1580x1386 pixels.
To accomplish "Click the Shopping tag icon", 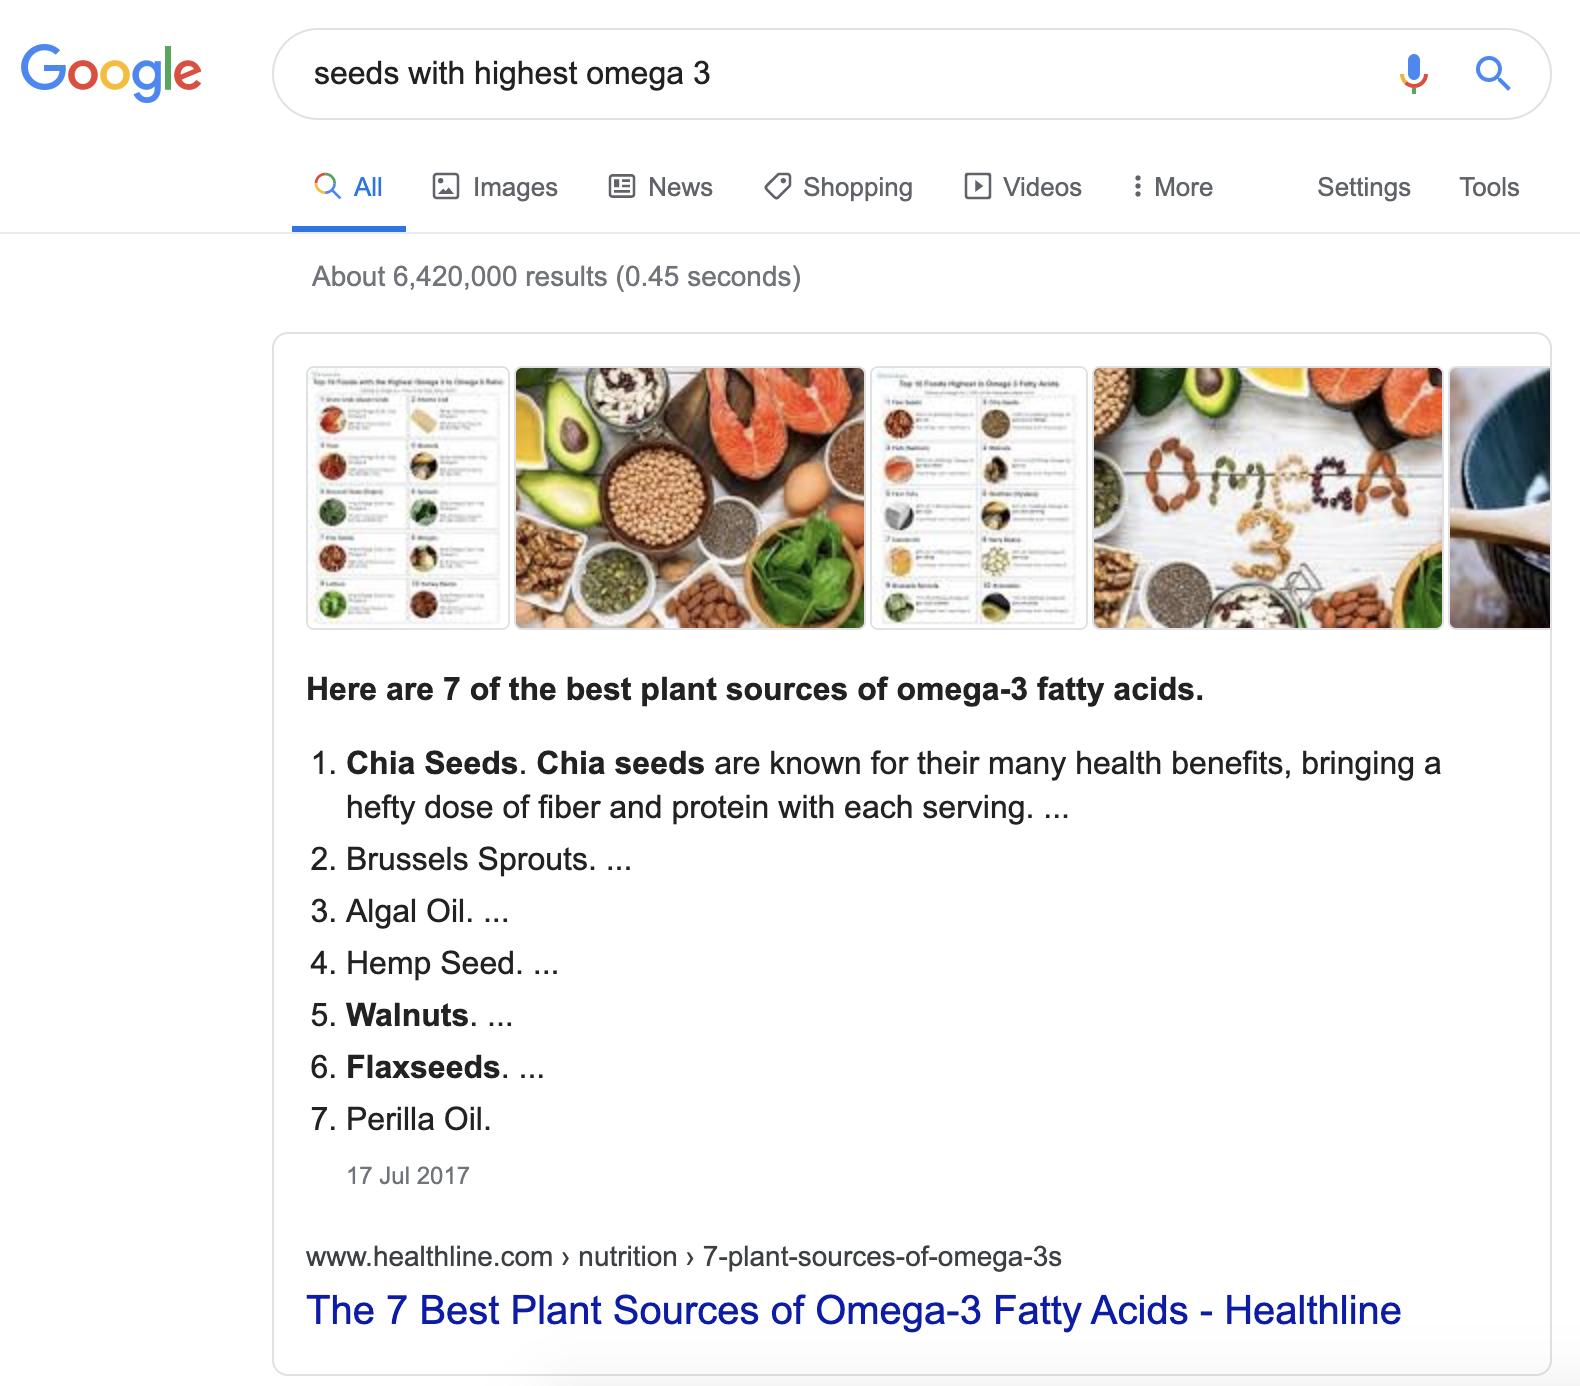I will [776, 187].
